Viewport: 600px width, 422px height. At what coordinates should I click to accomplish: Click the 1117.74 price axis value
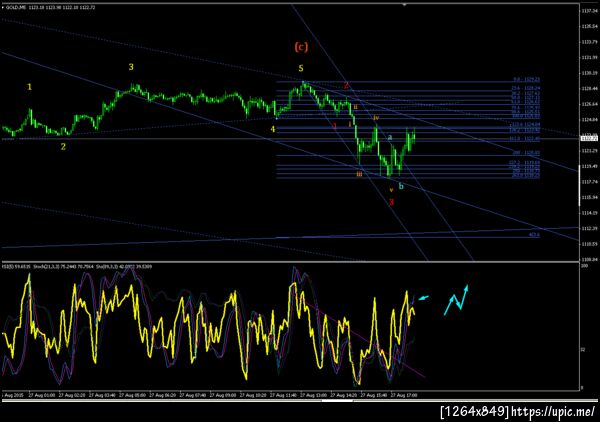coord(590,182)
